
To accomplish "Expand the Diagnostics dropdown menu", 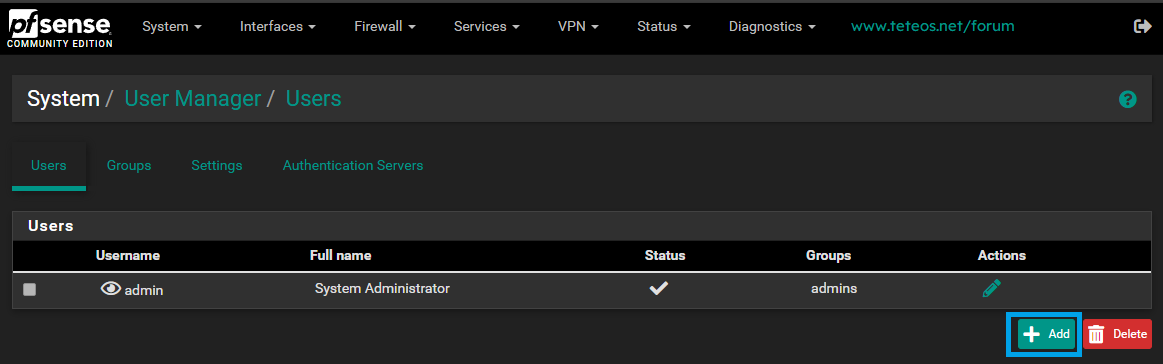I will (x=772, y=27).
